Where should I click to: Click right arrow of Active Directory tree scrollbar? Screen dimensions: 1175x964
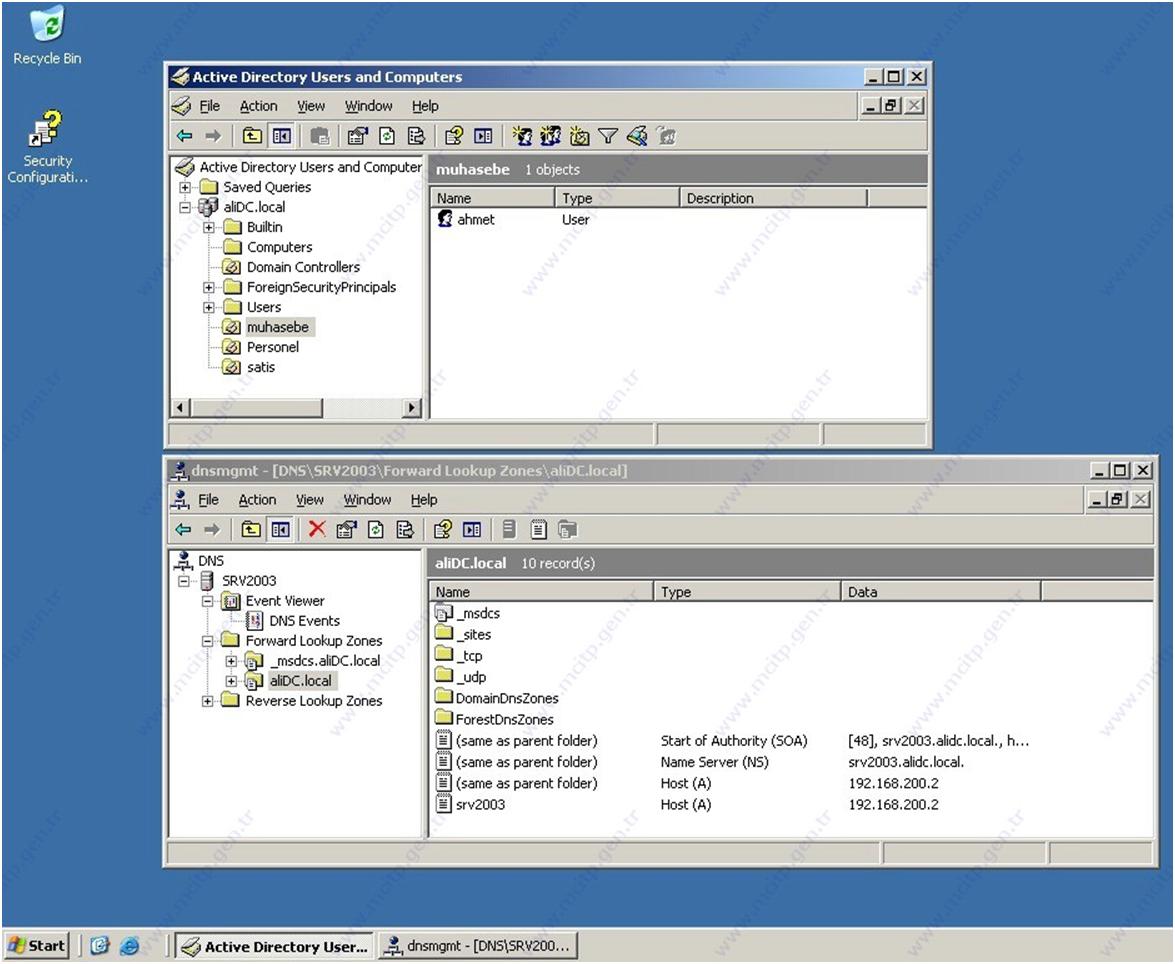point(411,408)
